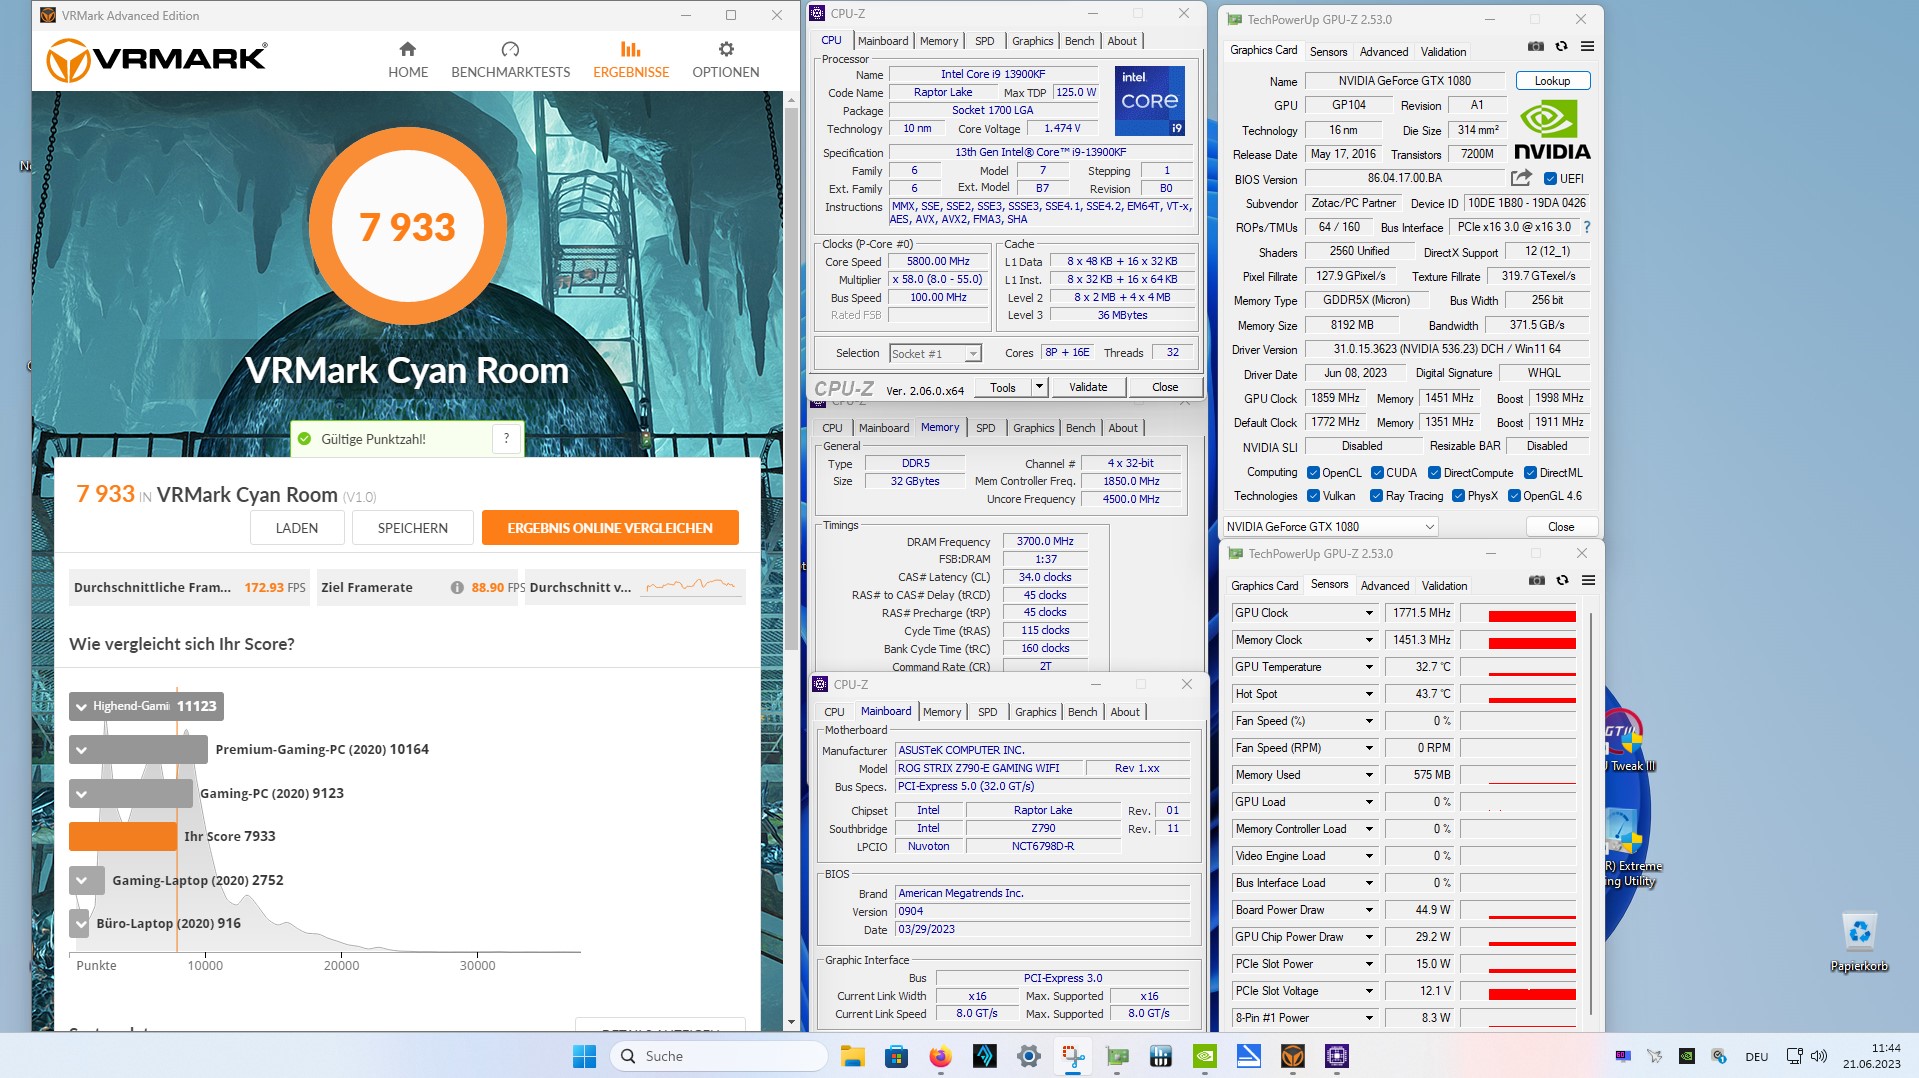Open File Explorer from the taskbar
Screen dimensions: 1919x1078
[x=852, y=1056]
